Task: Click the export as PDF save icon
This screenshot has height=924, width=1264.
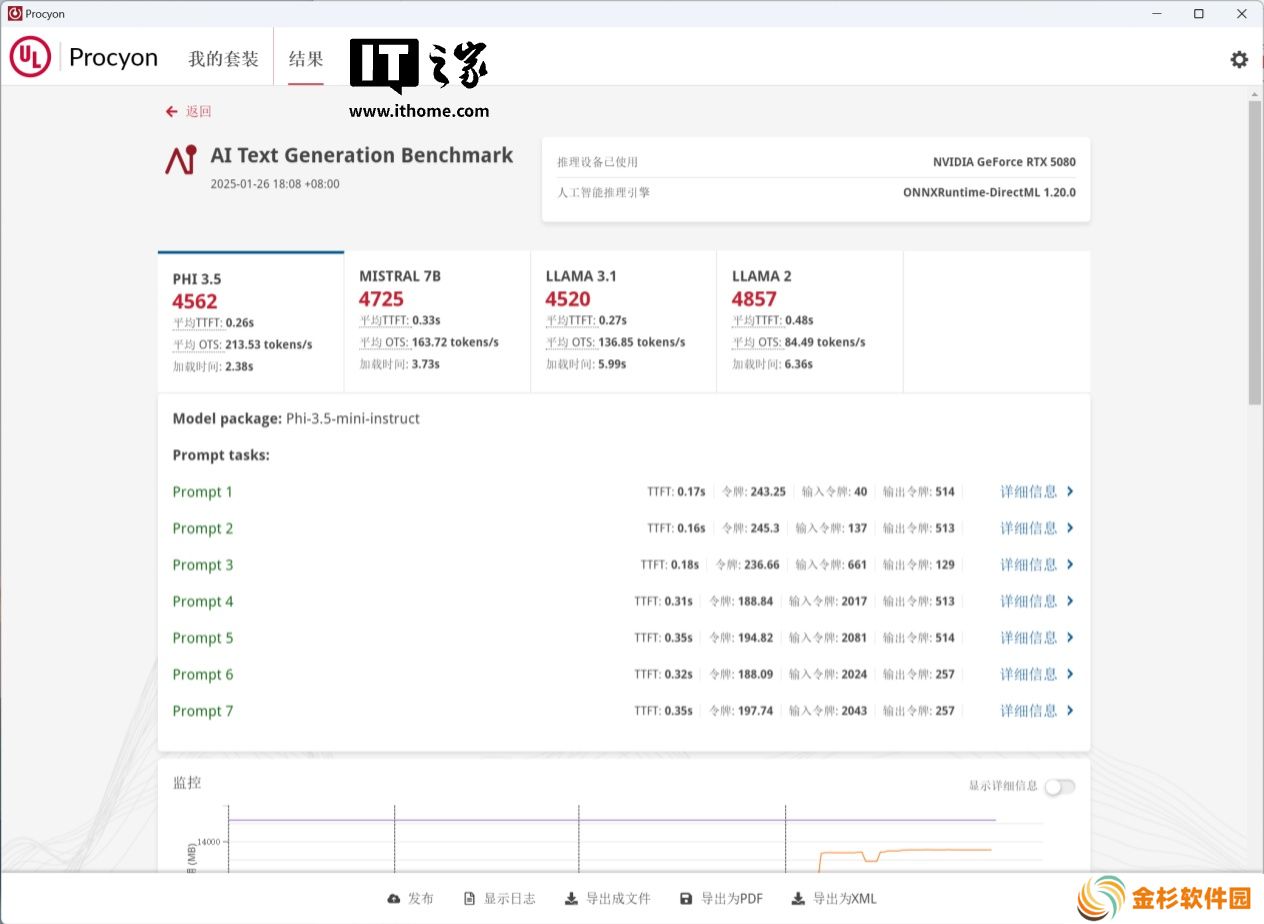Action: coord(686,899)
